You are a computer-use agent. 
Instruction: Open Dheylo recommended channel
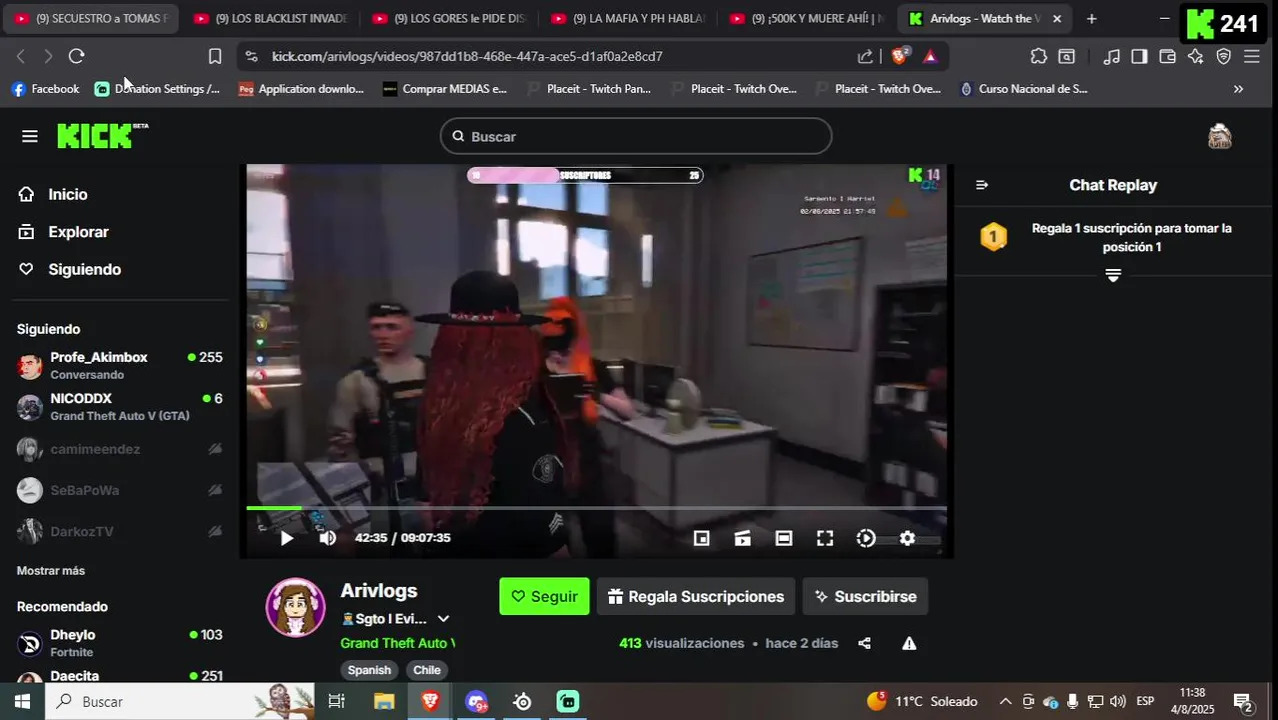(x=120, y=642)
